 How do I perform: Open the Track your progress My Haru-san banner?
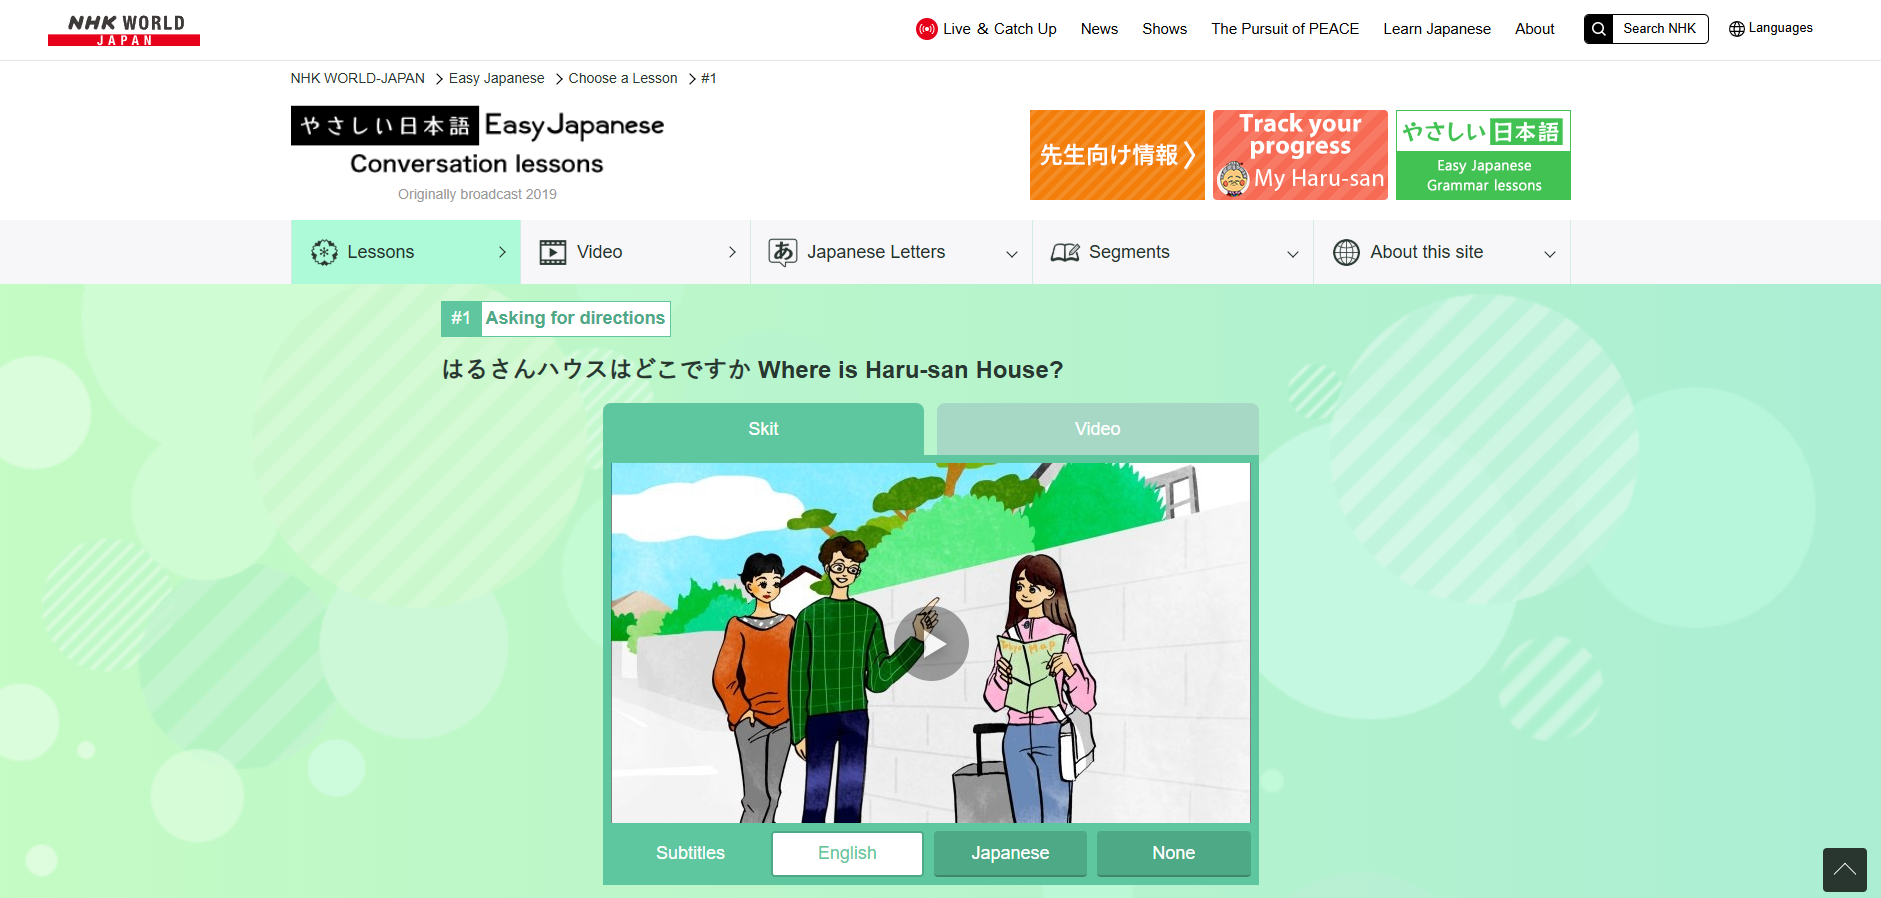point(1300,155)
